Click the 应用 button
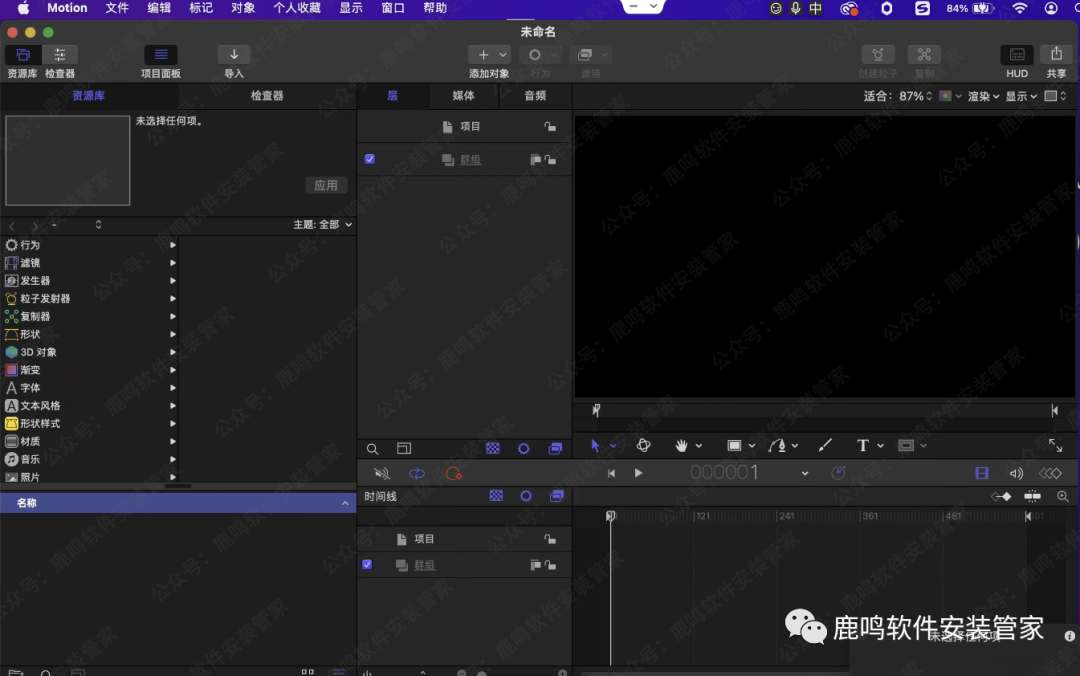The image size is (1080, 676). pos(326,185)
